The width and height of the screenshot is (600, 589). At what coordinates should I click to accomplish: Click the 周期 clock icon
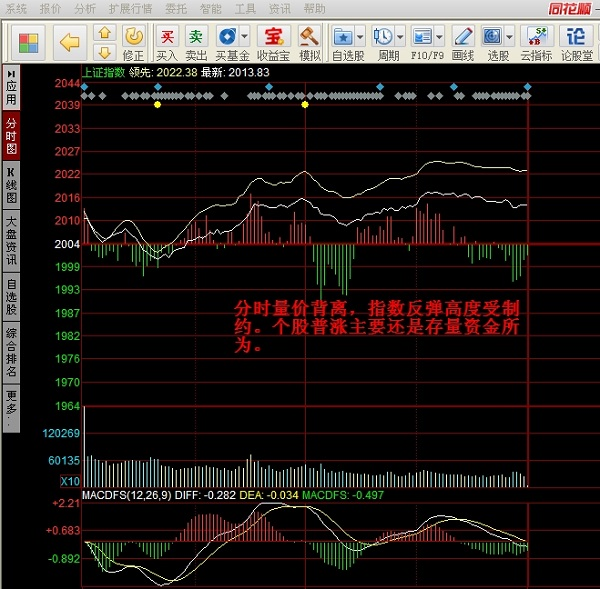(x=383, y=37)
